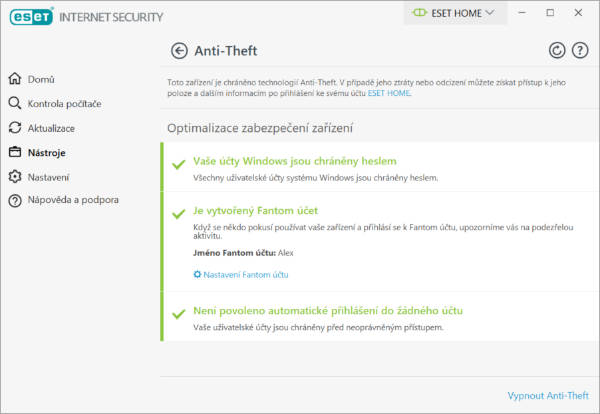600x414 pixels.
Task: Click the ESET HOME button label
Action: pos(457,13)
